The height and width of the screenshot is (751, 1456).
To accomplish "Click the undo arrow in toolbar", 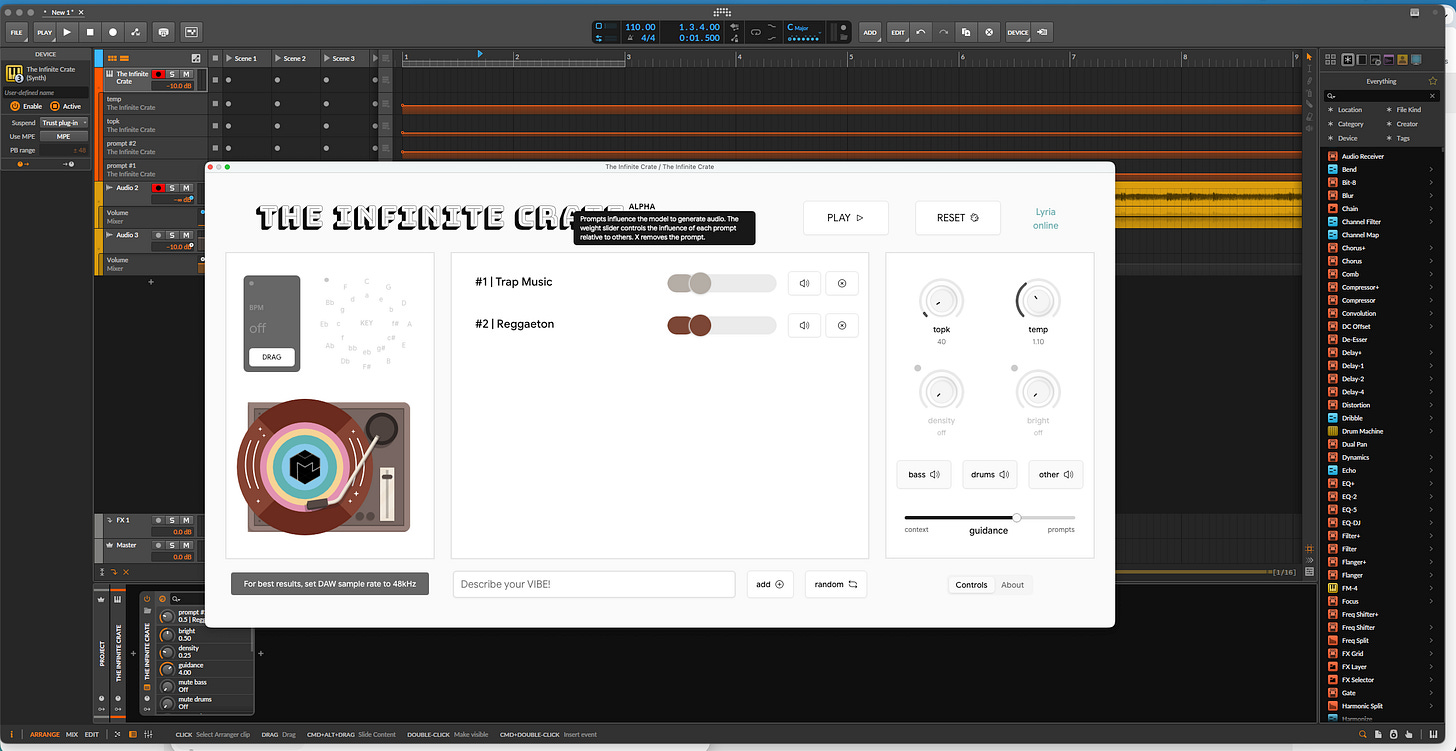I will pyautogui.click(x=921, y=32).
